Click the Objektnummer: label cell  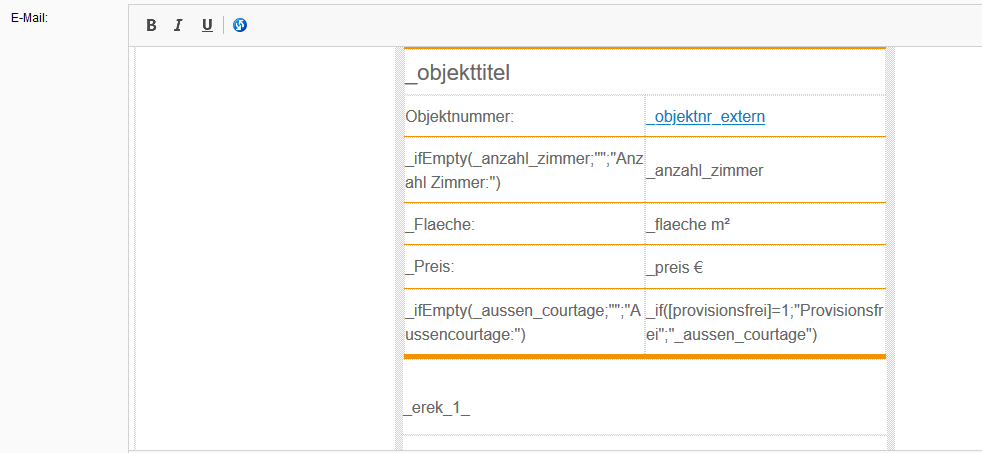[x=459, y=117]
